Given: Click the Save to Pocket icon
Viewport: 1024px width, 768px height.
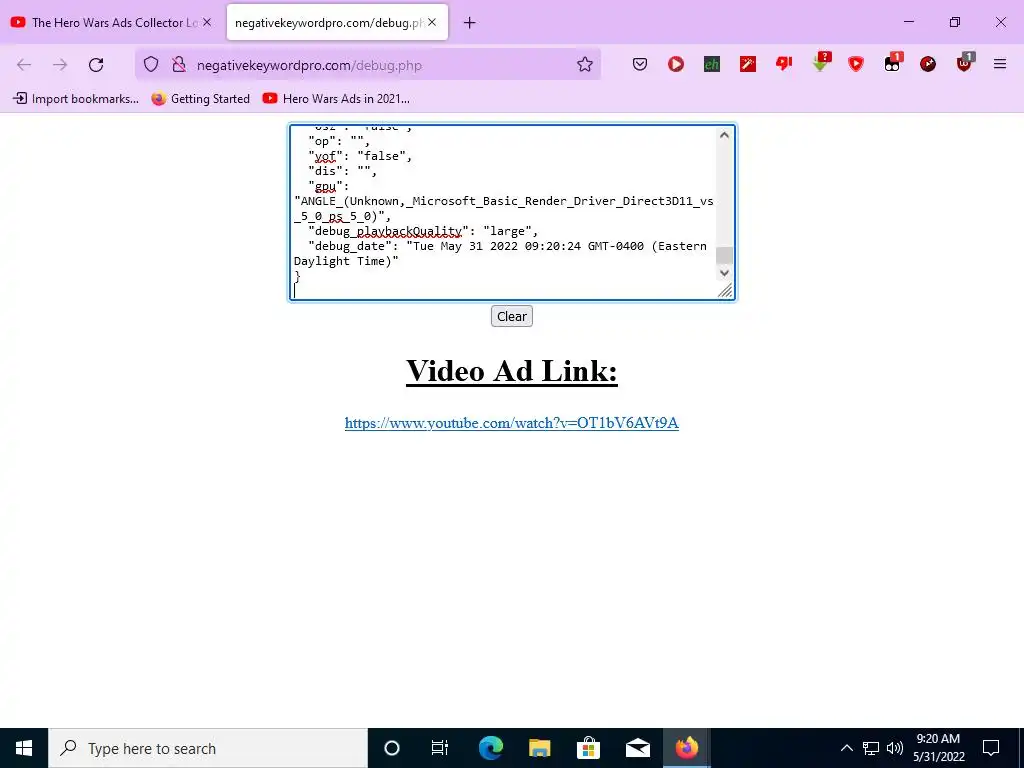Looking at the screenshot, I should [x=640, y=64].
